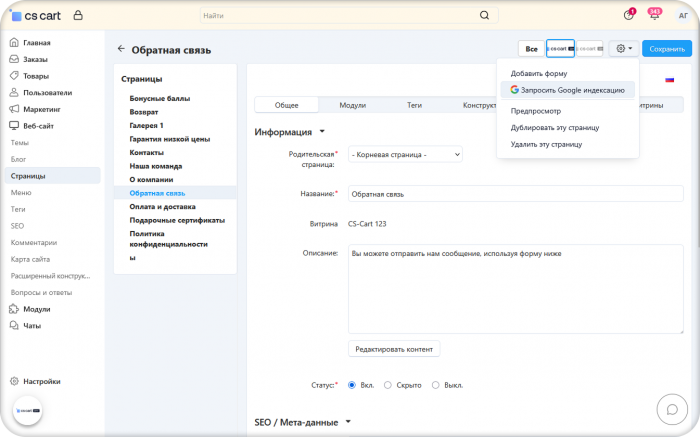Open Политика конфиденциальности page link

[x=168, y=239]
